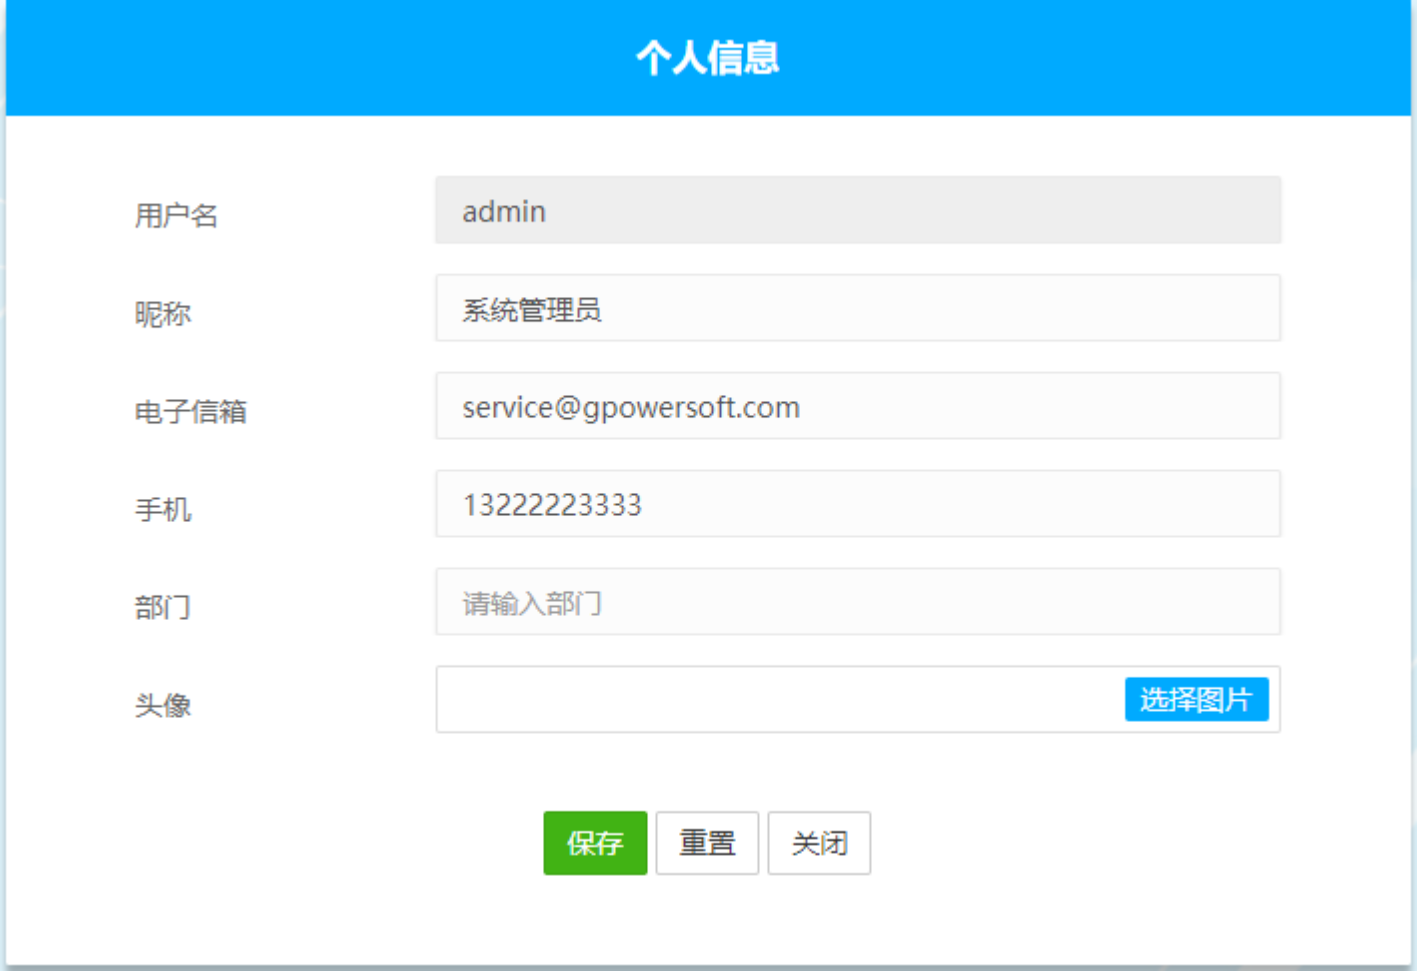Click the 用户名 label
Viewport: 1418px width, 972px height.
tap(176, 215)
